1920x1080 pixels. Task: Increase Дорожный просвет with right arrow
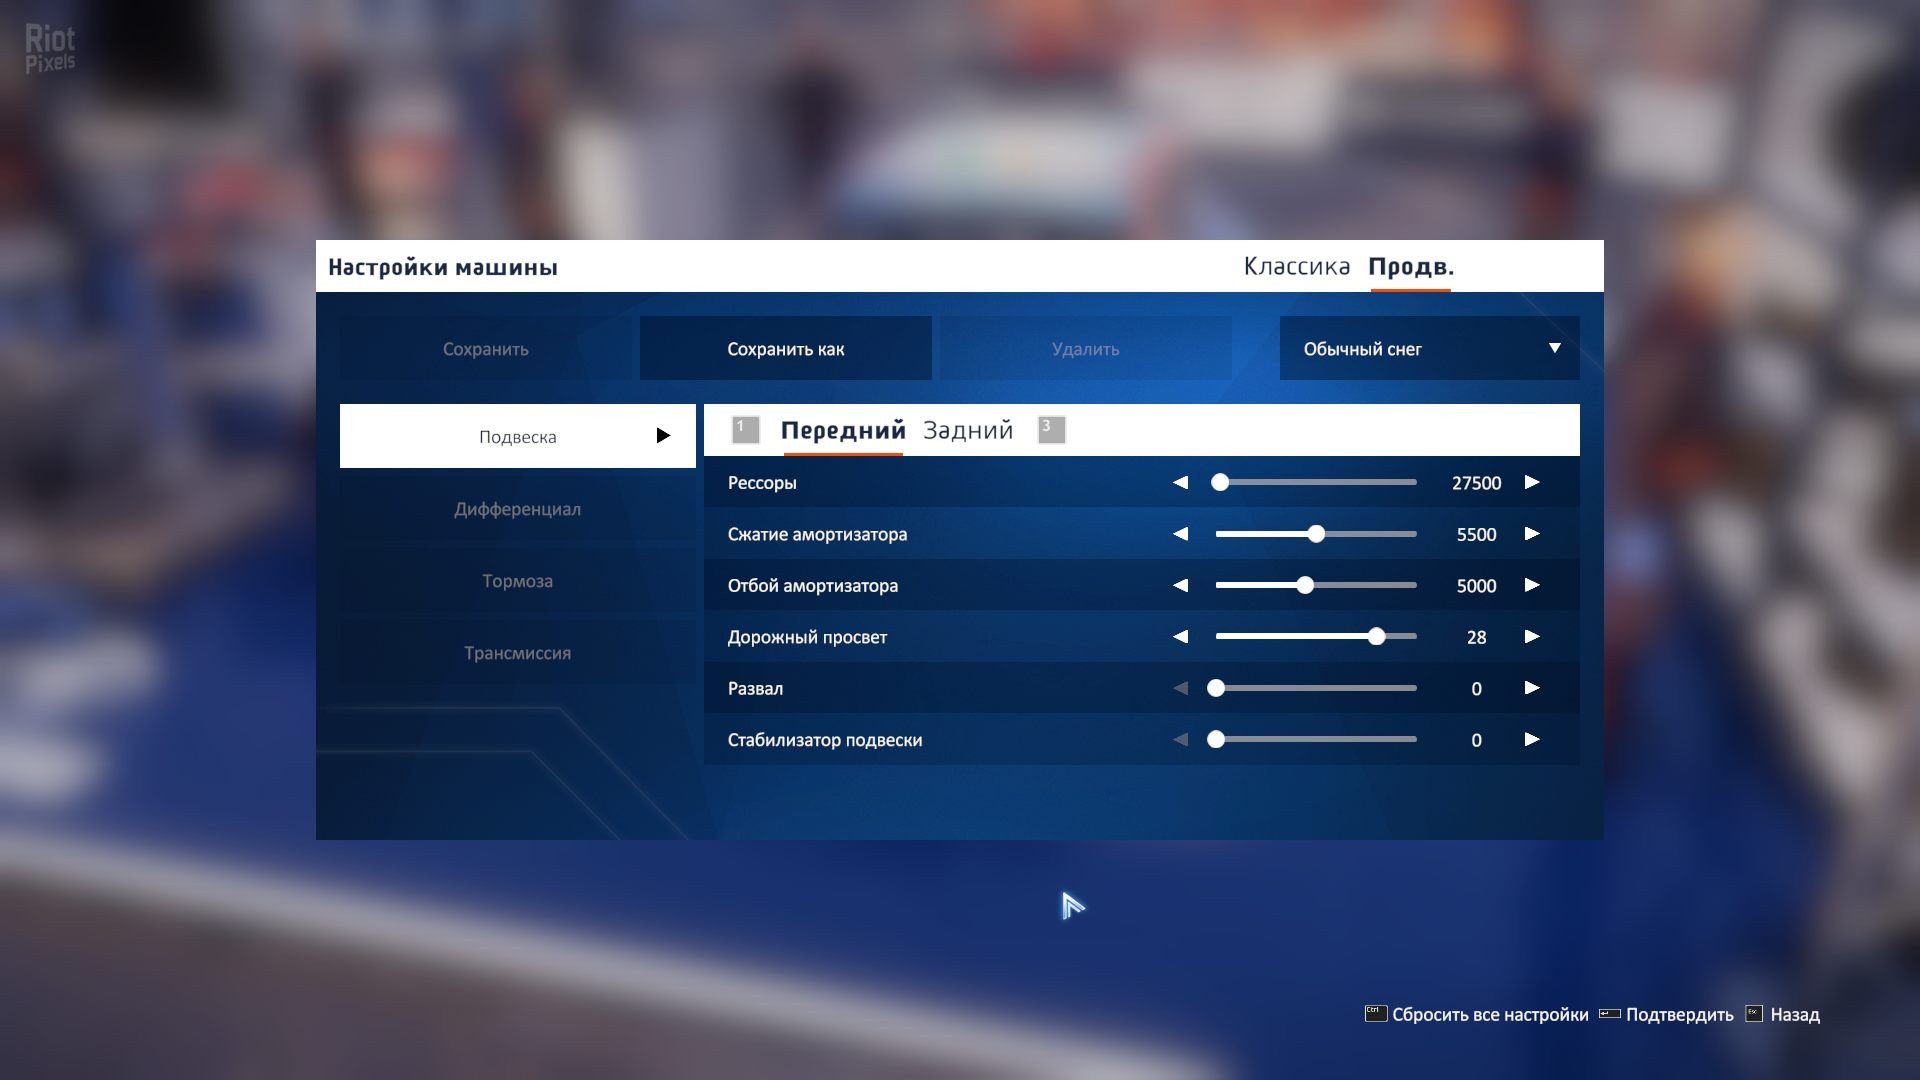tap(1531, 637)
